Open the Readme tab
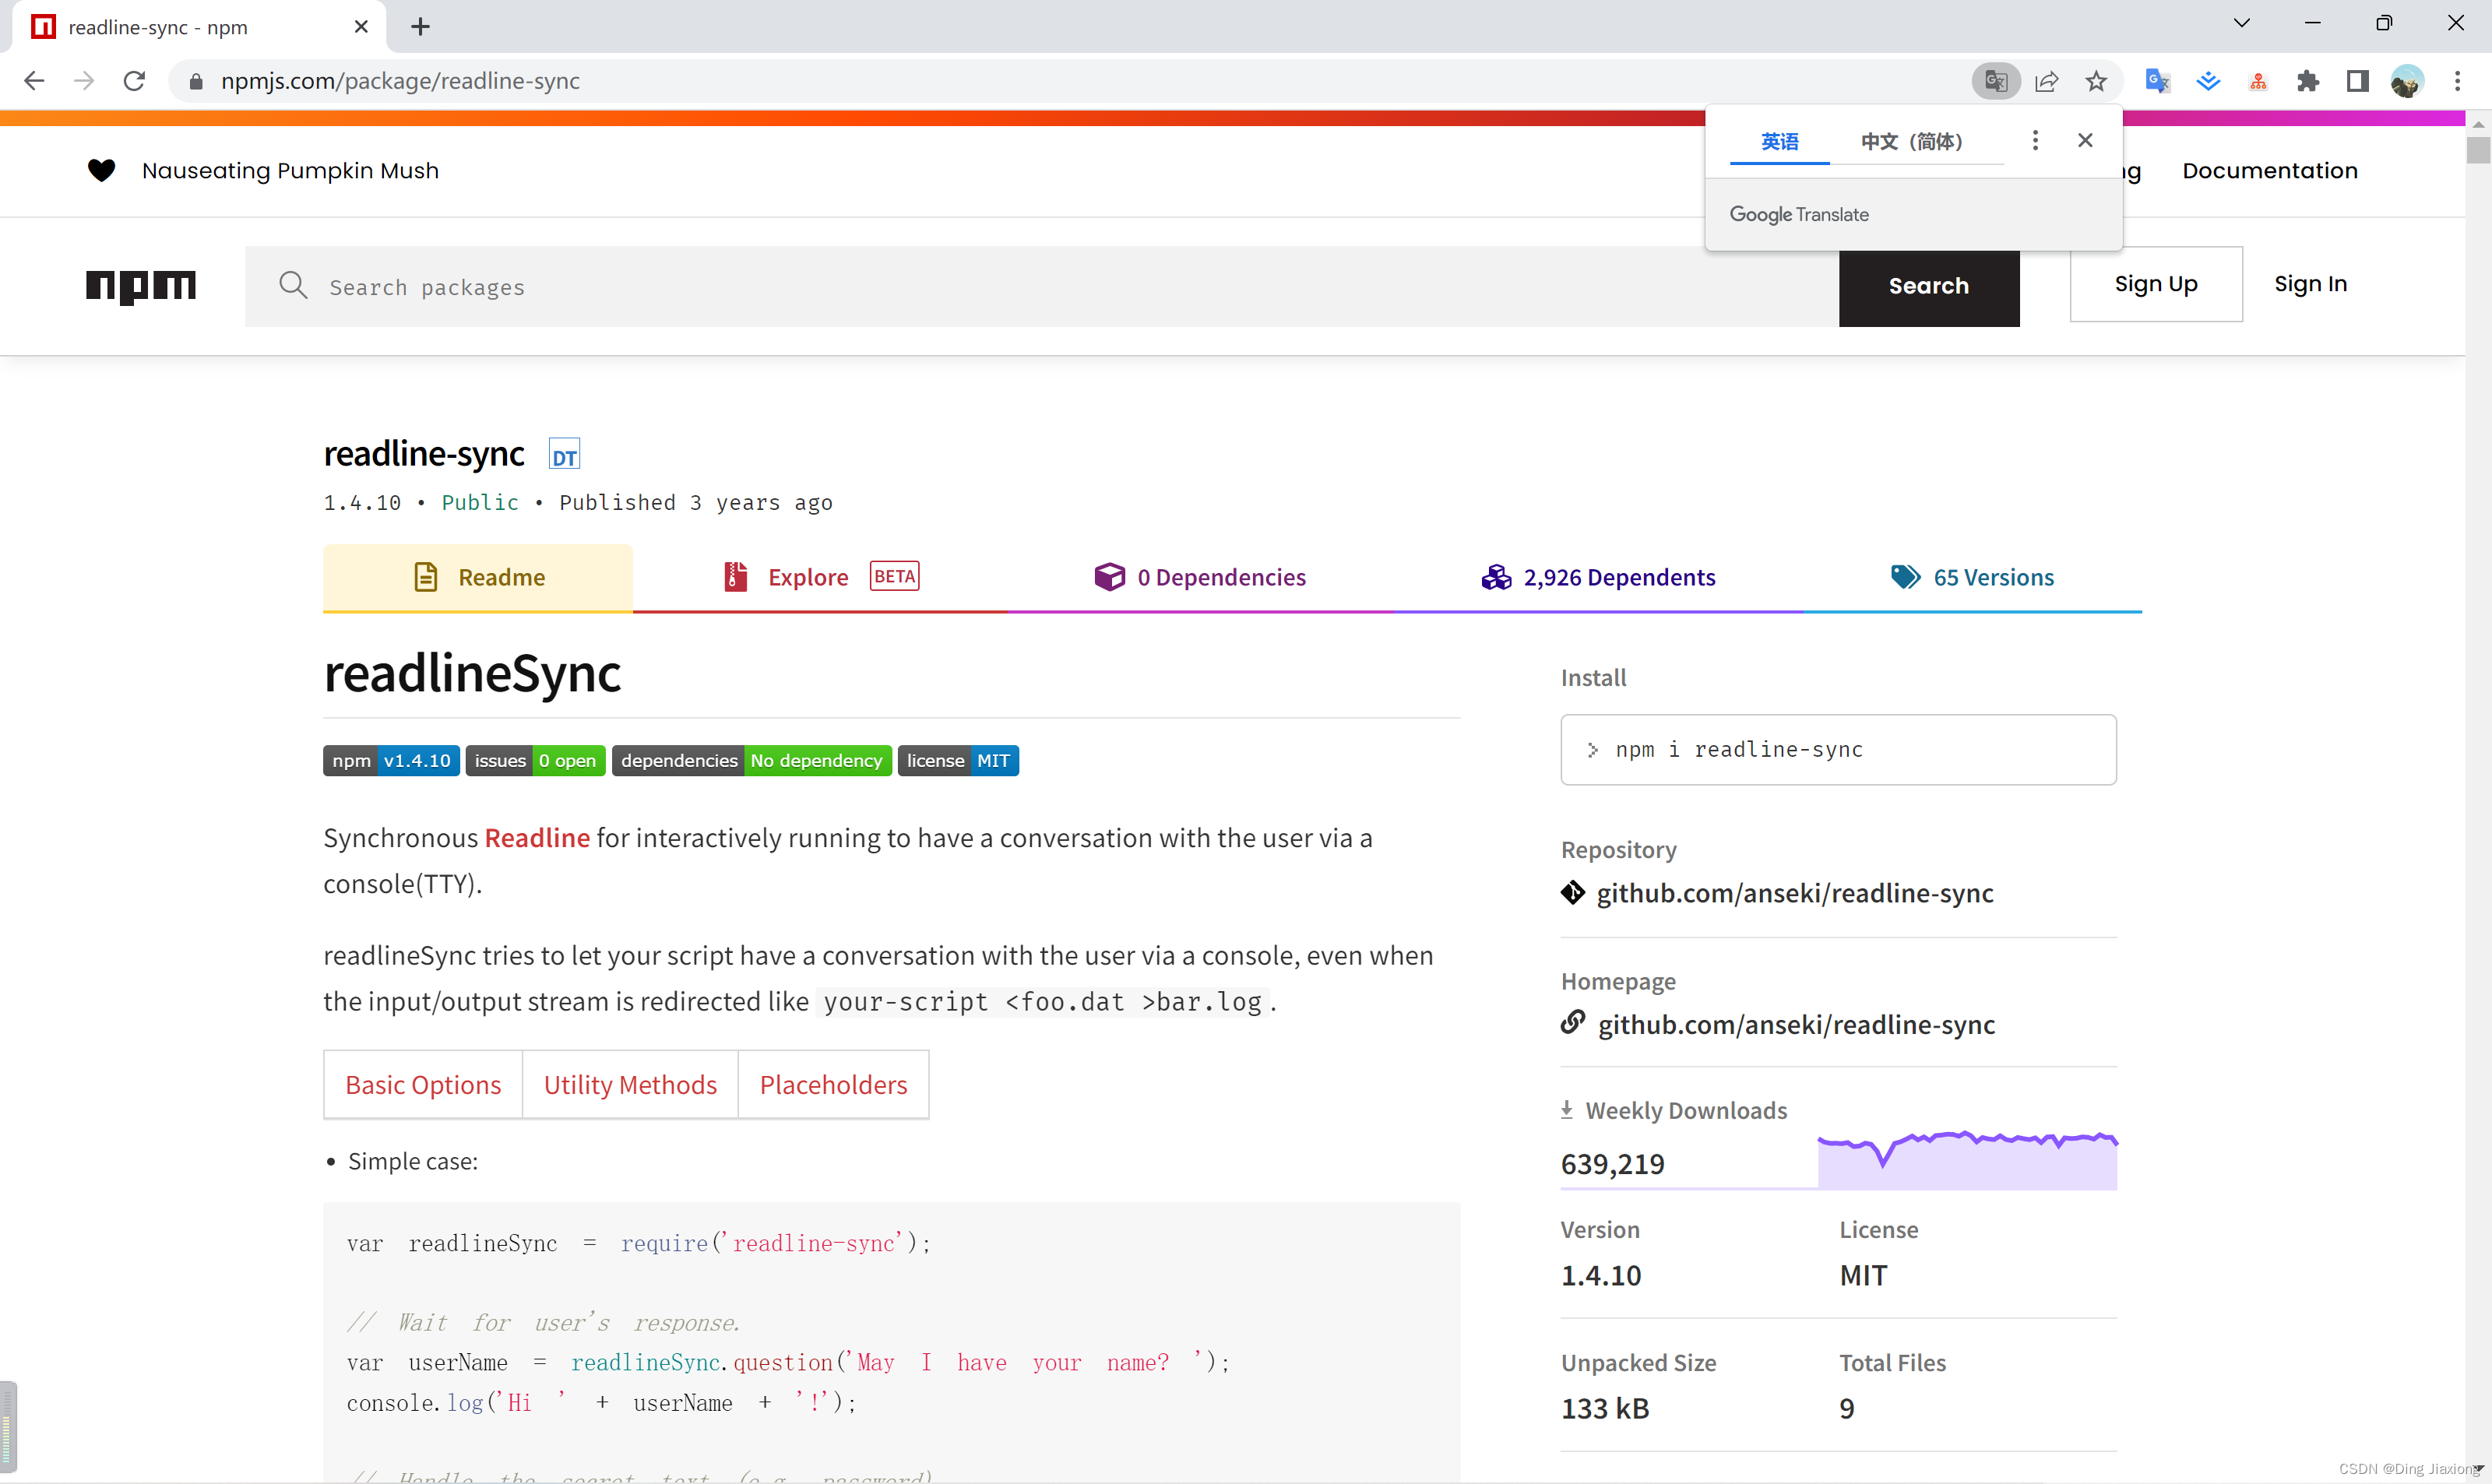The image size is (2492, 1484). coord(478,577)
